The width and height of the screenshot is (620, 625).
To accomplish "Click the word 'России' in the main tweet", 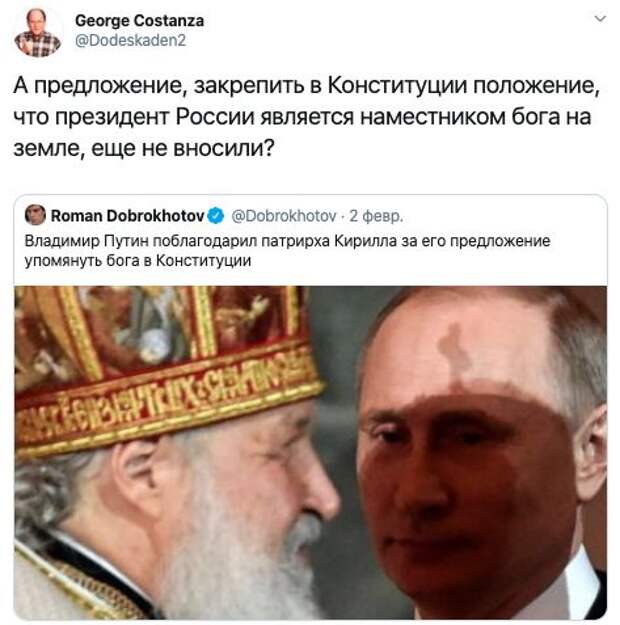I will pos(215,117).
